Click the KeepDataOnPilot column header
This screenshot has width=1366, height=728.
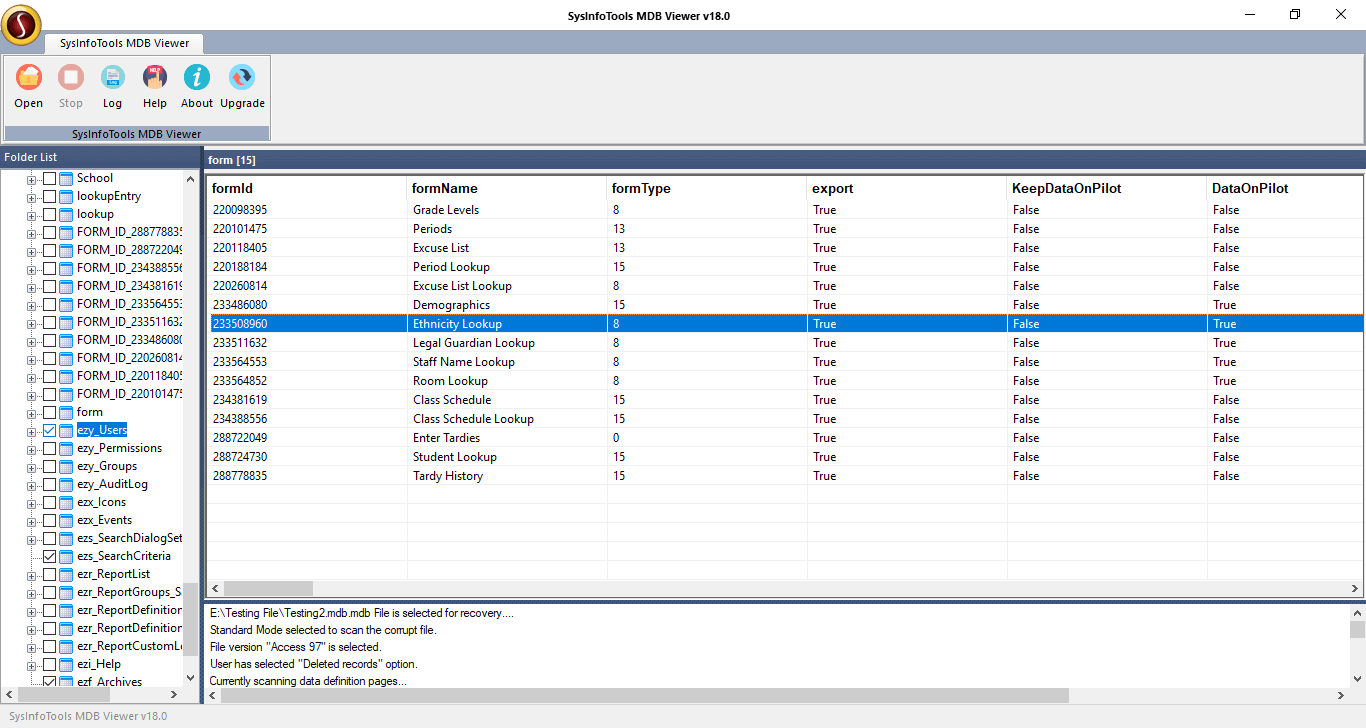[1107, 188]
